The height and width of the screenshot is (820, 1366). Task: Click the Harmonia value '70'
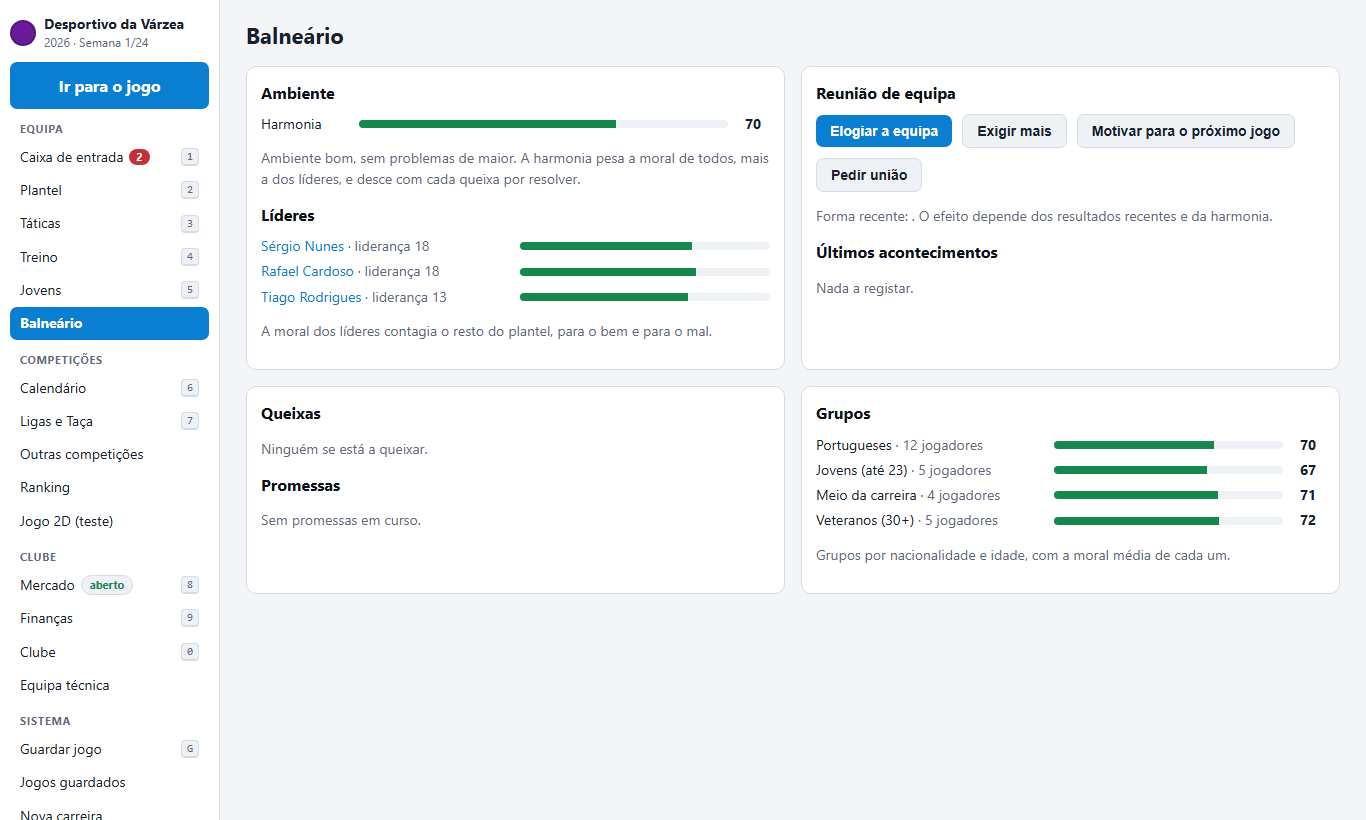pos(753,124)
